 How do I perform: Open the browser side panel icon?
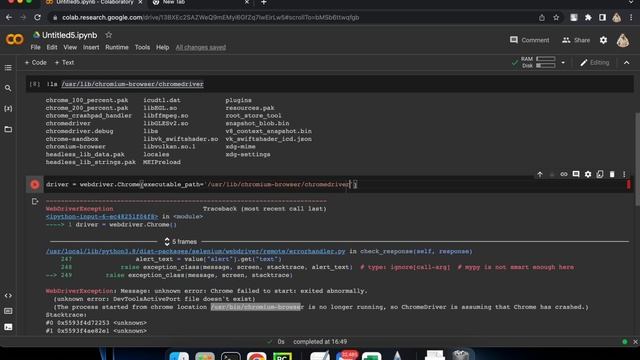(x=602, y=18)
